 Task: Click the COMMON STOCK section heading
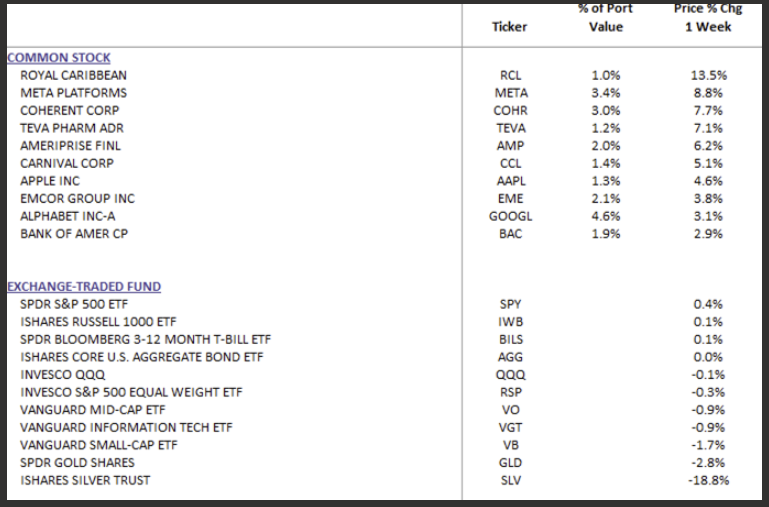[59, 58]
